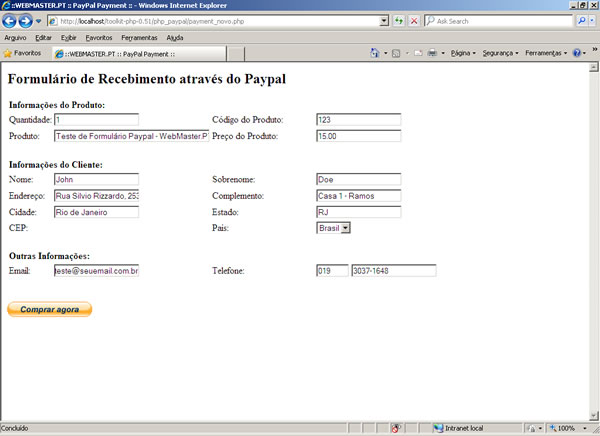Viewport: 600px width, 436px height.
Task: Click the Ask Search box
Action: click(498, 21)
